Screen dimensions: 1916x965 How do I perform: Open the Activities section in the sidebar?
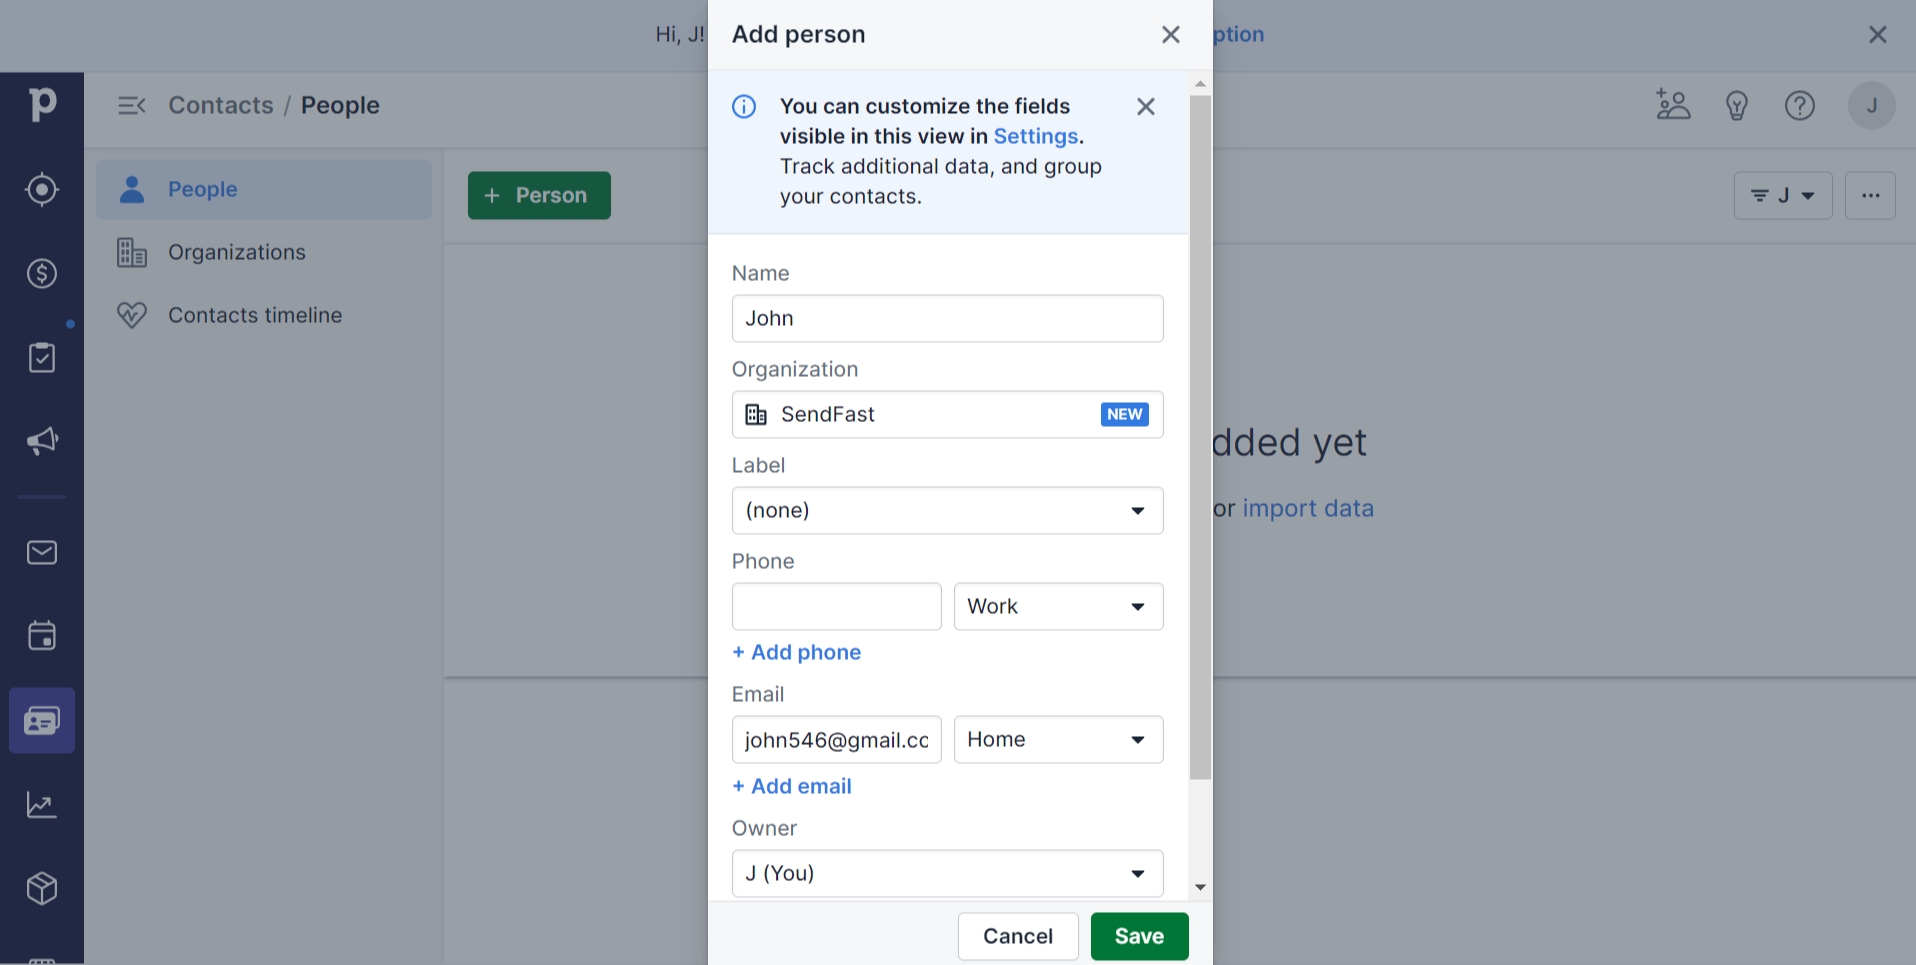tap(42, 356)
